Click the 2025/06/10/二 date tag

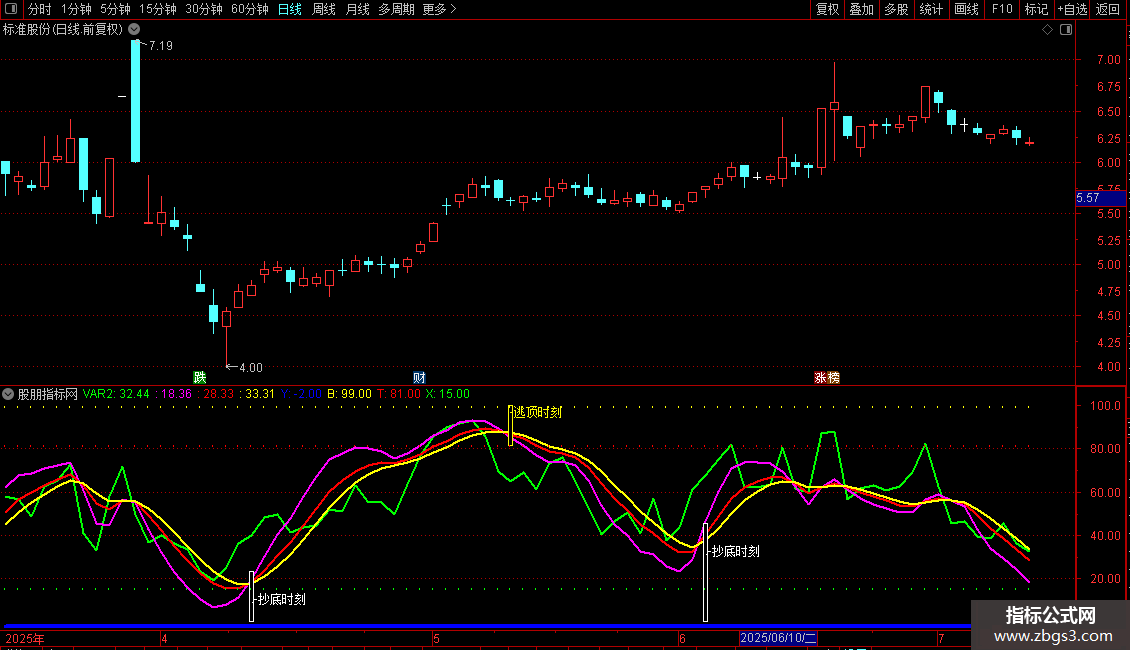pyautogui.click(x=778, y=638)
